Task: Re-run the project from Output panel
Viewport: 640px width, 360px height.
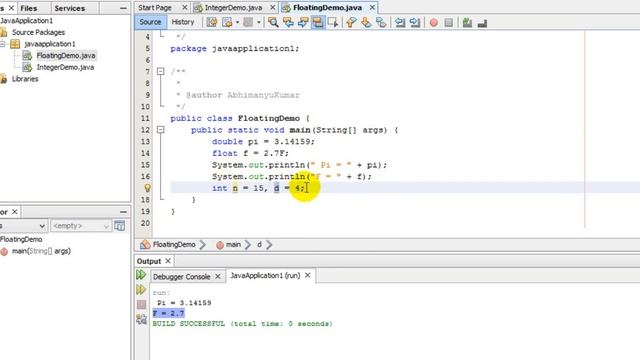Action: [x=141, y=275]
